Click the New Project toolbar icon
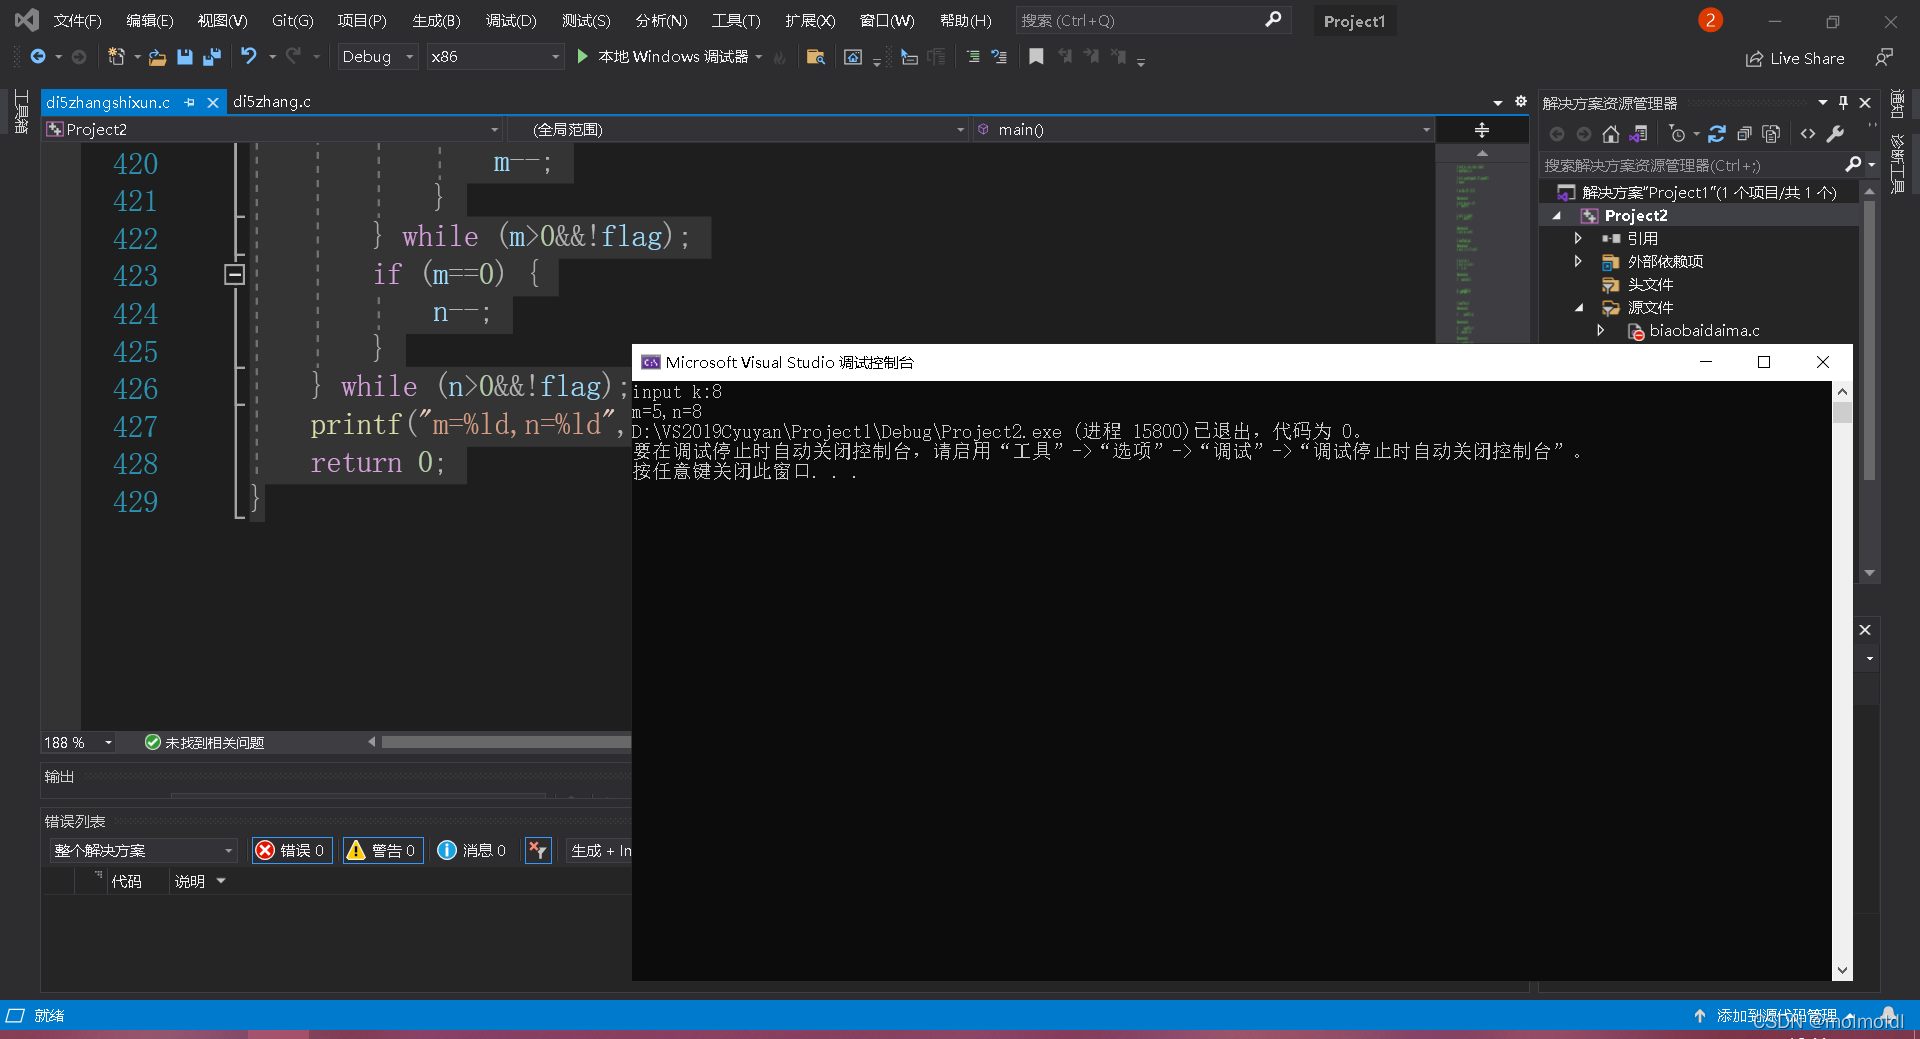The height and width of the screenshot is (1039, 1920). pos(116,57)
